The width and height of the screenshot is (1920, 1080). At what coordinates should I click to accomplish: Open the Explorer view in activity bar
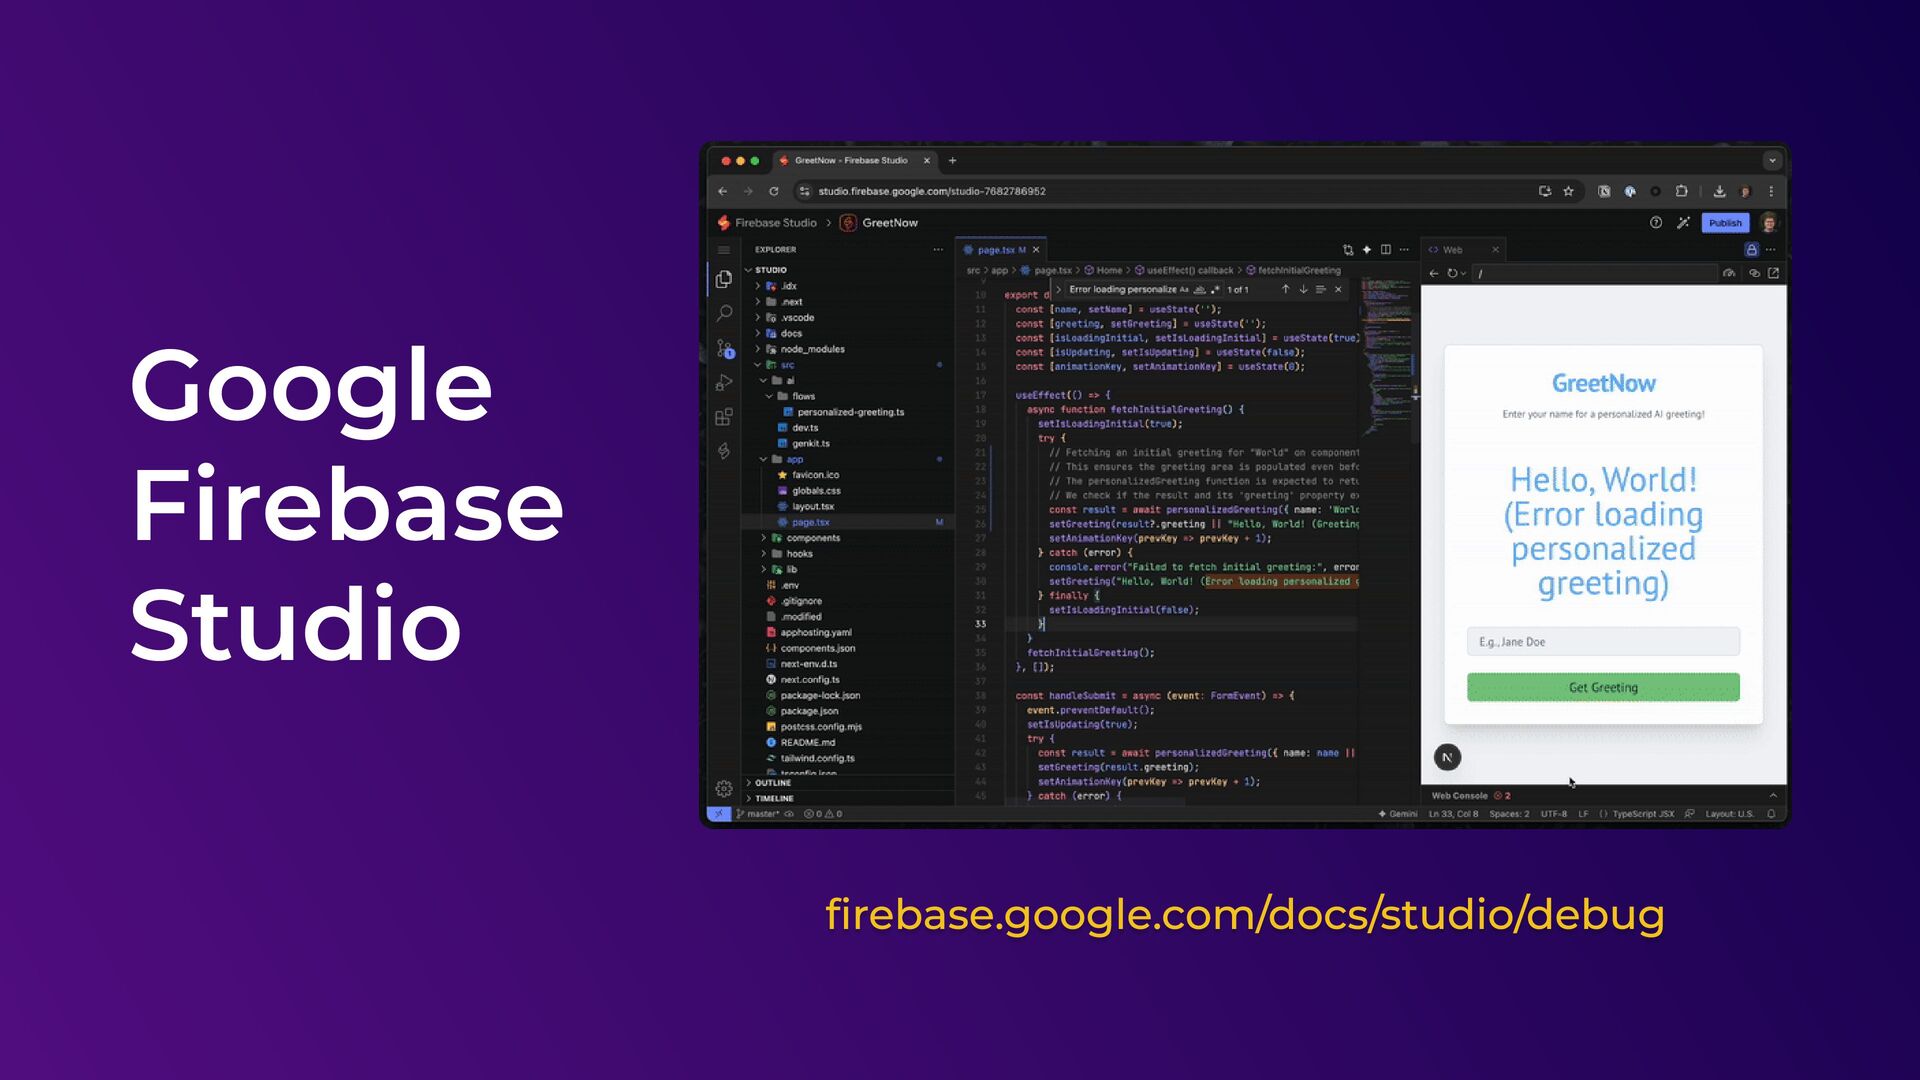pos(724,279)
